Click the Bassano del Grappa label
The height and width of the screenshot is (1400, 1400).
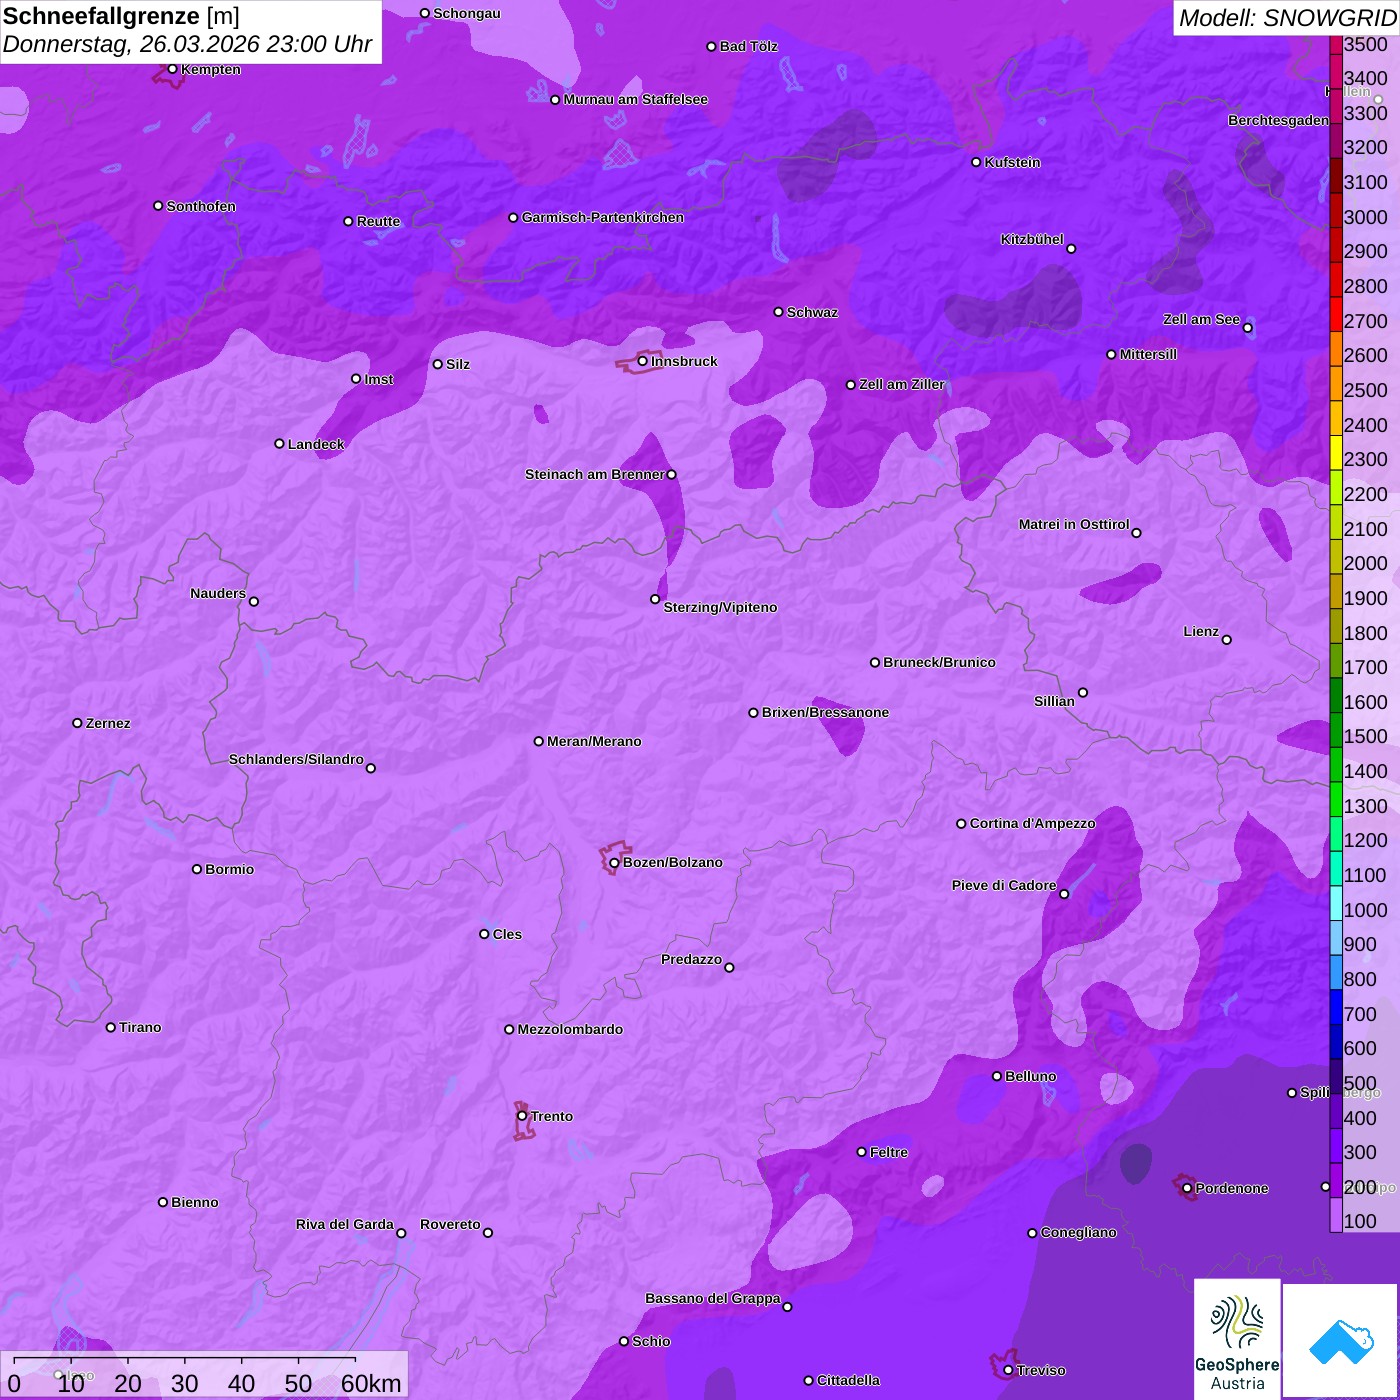(x=712, y=1298)
